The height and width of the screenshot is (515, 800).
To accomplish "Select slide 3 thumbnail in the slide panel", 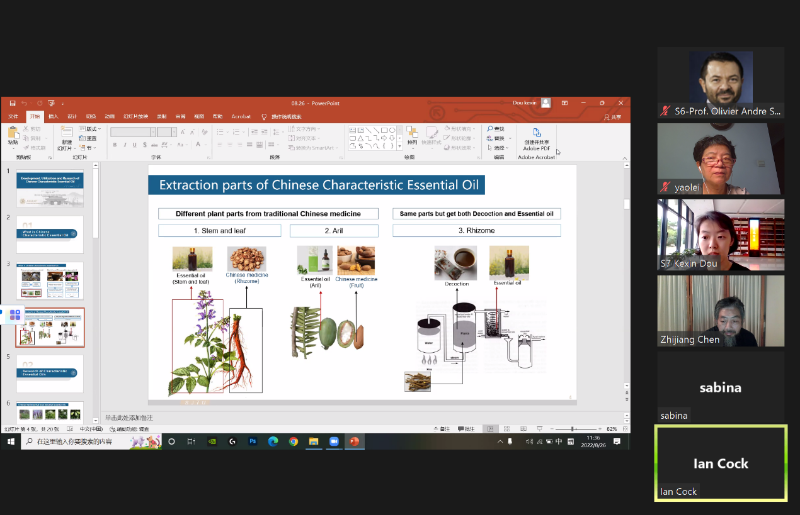I will point(50,281).
